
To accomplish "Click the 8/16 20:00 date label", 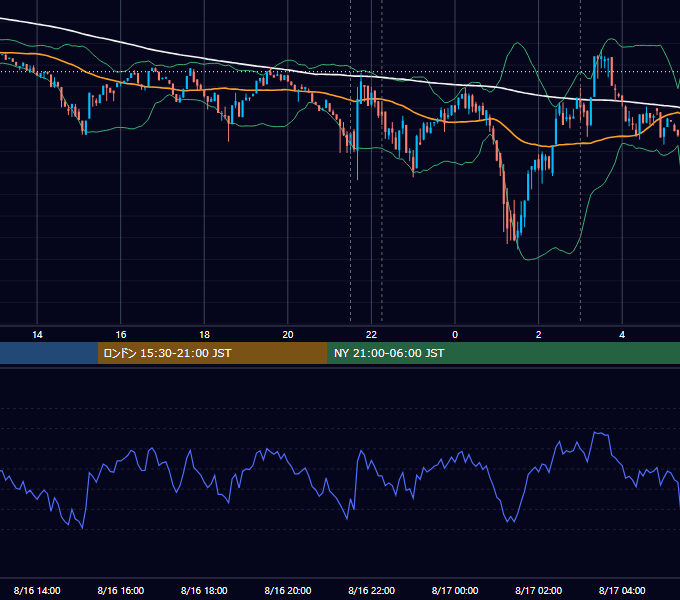I will click(x=288, y=590).
